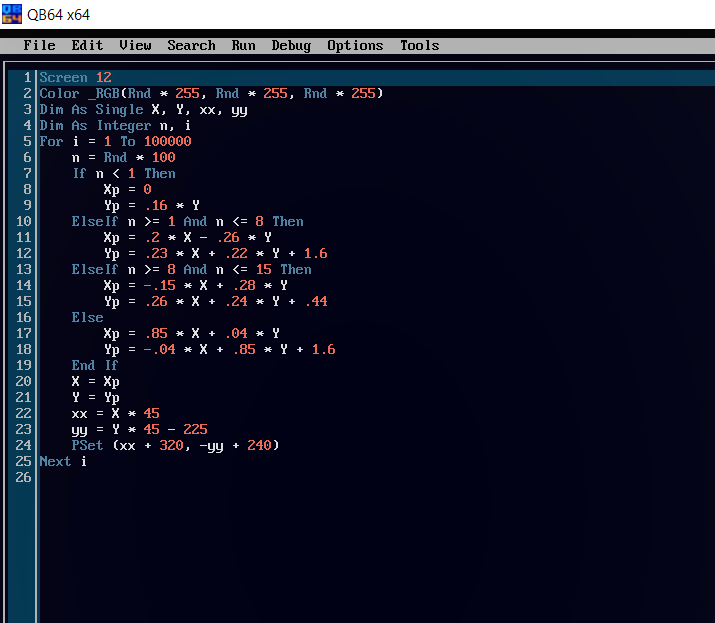
Task: Open the Edit menu
Action: (x=87, y=45)
